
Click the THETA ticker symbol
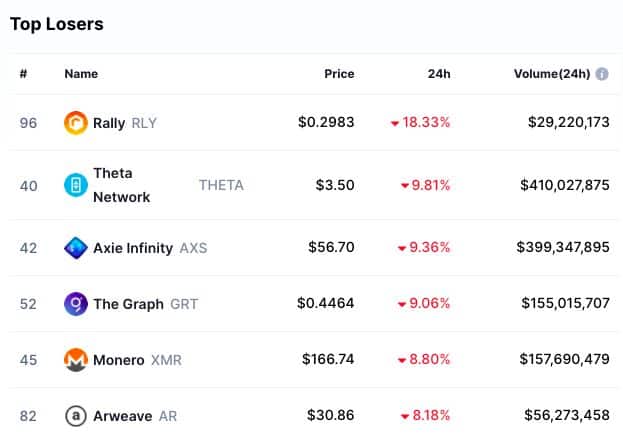coord(221,185)
